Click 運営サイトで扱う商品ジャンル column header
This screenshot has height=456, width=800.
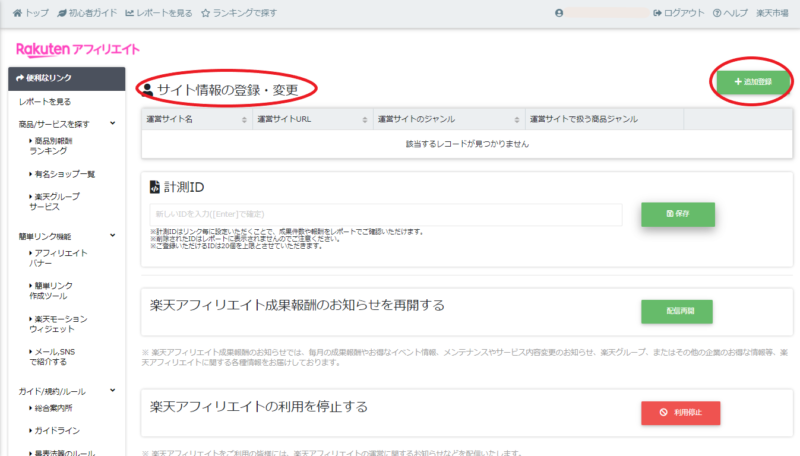pos(604,119)
